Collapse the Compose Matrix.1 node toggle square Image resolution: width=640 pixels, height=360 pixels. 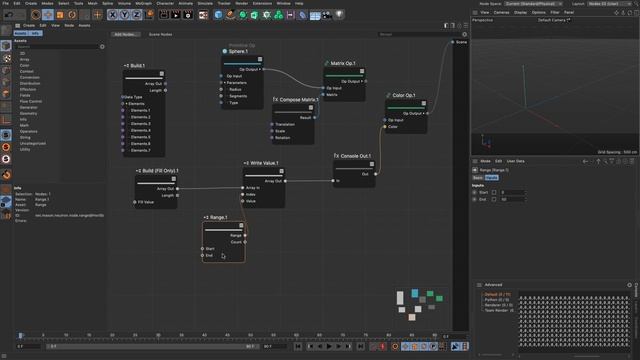(311, 108)
